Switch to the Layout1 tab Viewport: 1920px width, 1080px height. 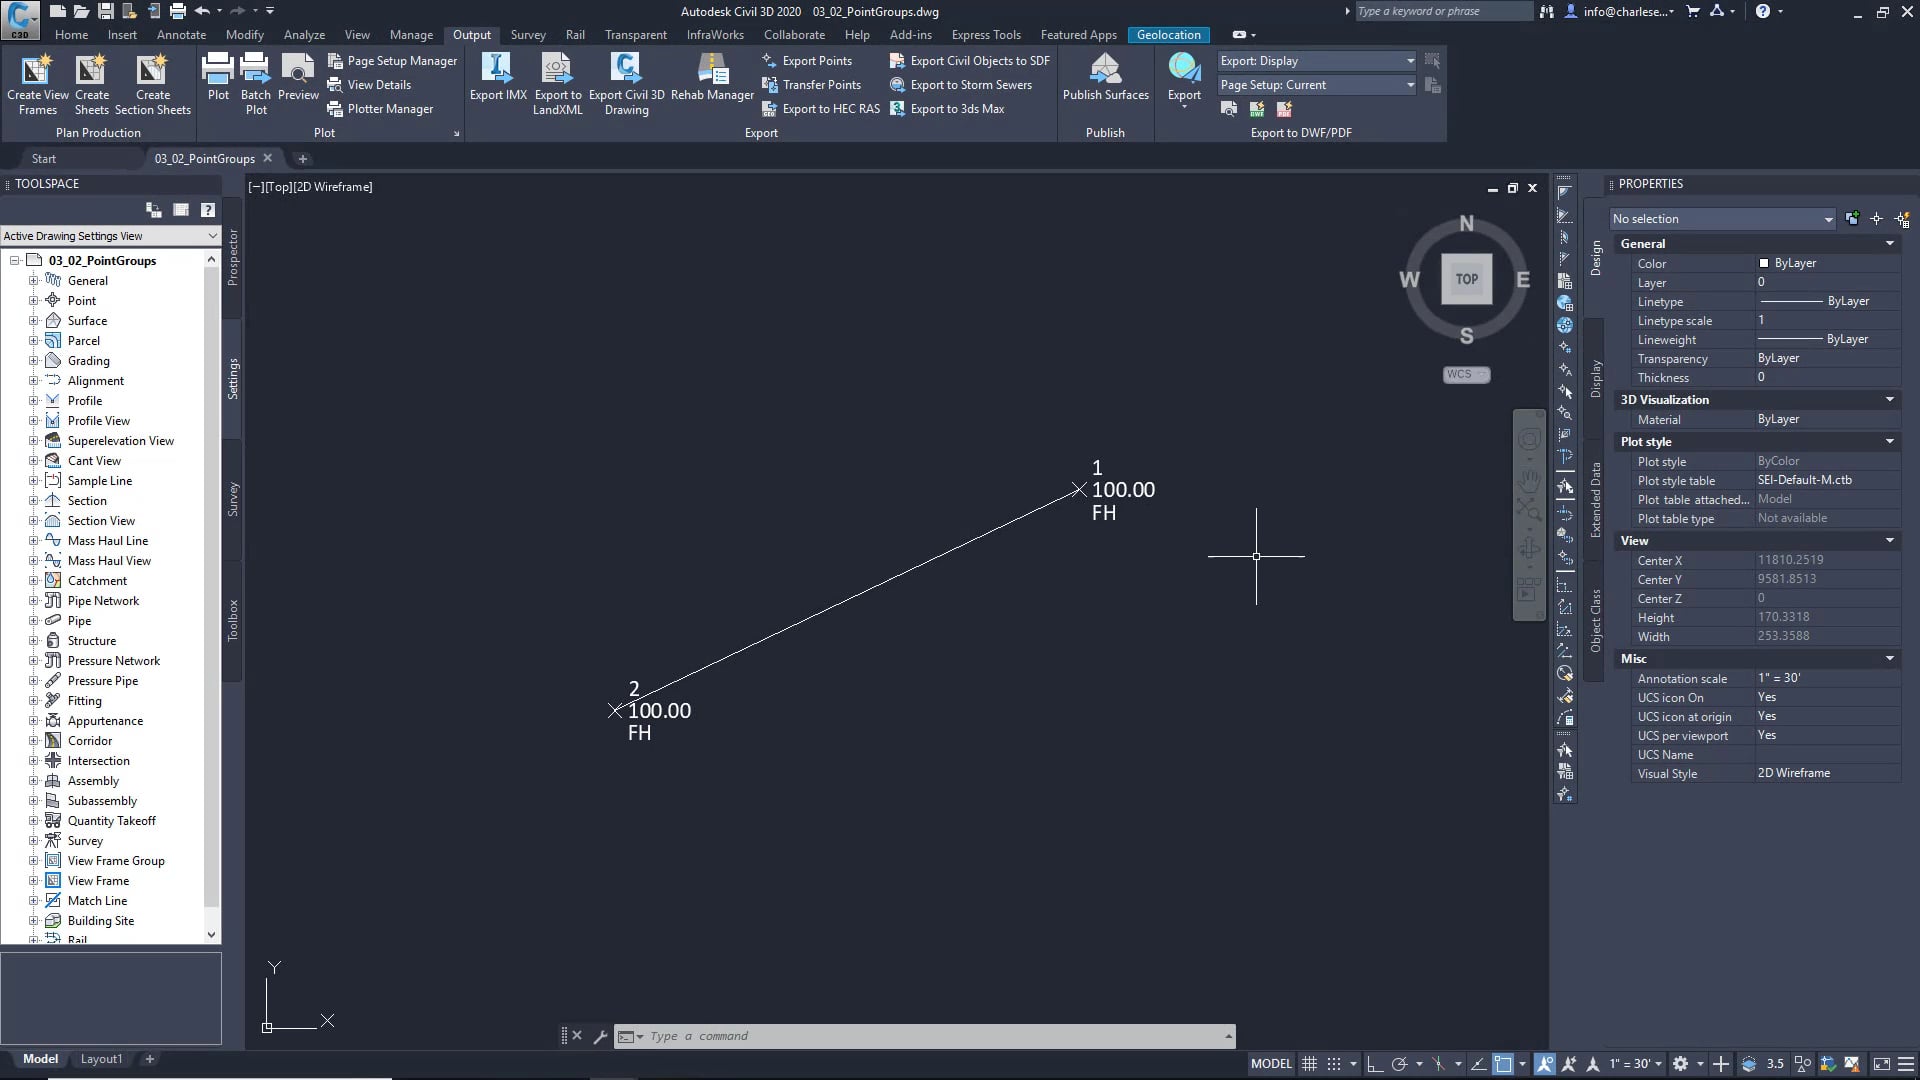pyautogui.click(x=100, y=1059)
